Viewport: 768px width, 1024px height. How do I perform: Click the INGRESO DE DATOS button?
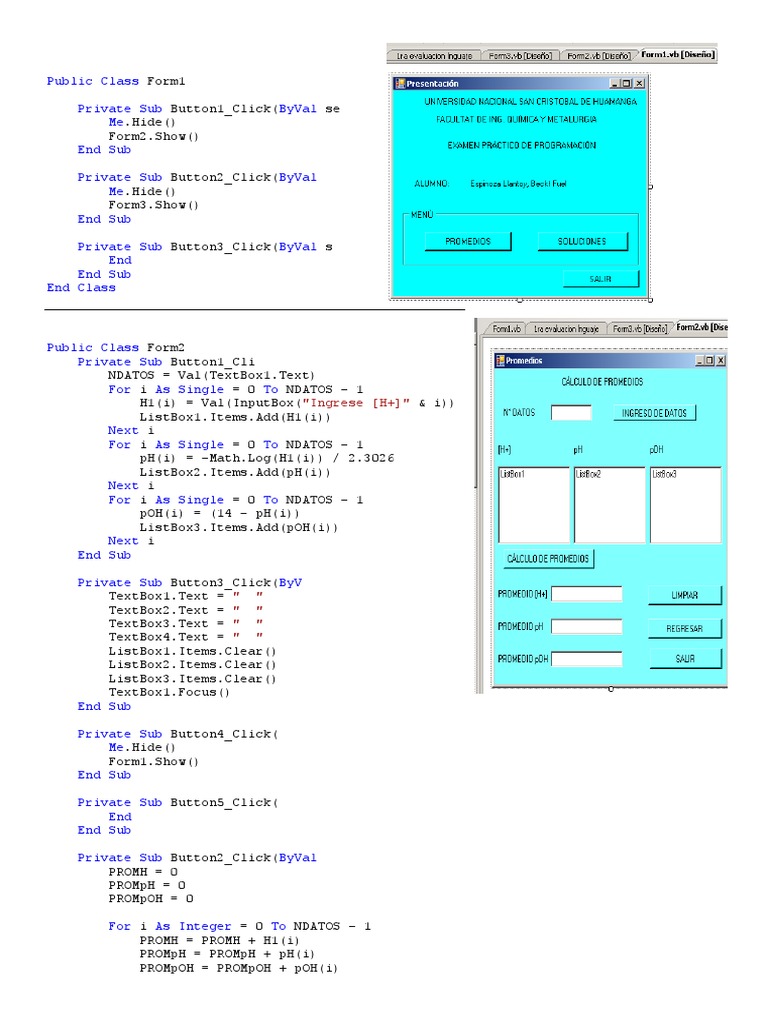pyautogui.click(x=654, y=413)
